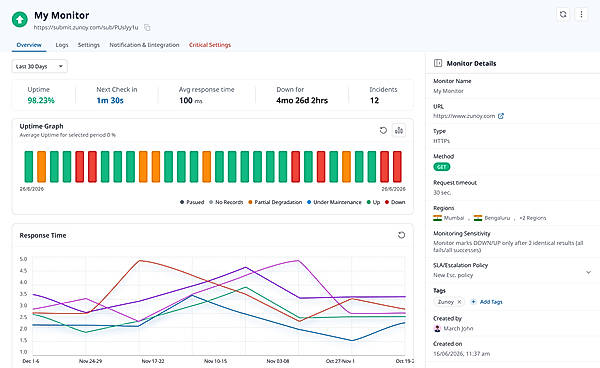Image resolution: width=600 pixels, height=368 pixels.
Task: Toggle Partial Degradation legend entry
Action: (x=275, y=202)
